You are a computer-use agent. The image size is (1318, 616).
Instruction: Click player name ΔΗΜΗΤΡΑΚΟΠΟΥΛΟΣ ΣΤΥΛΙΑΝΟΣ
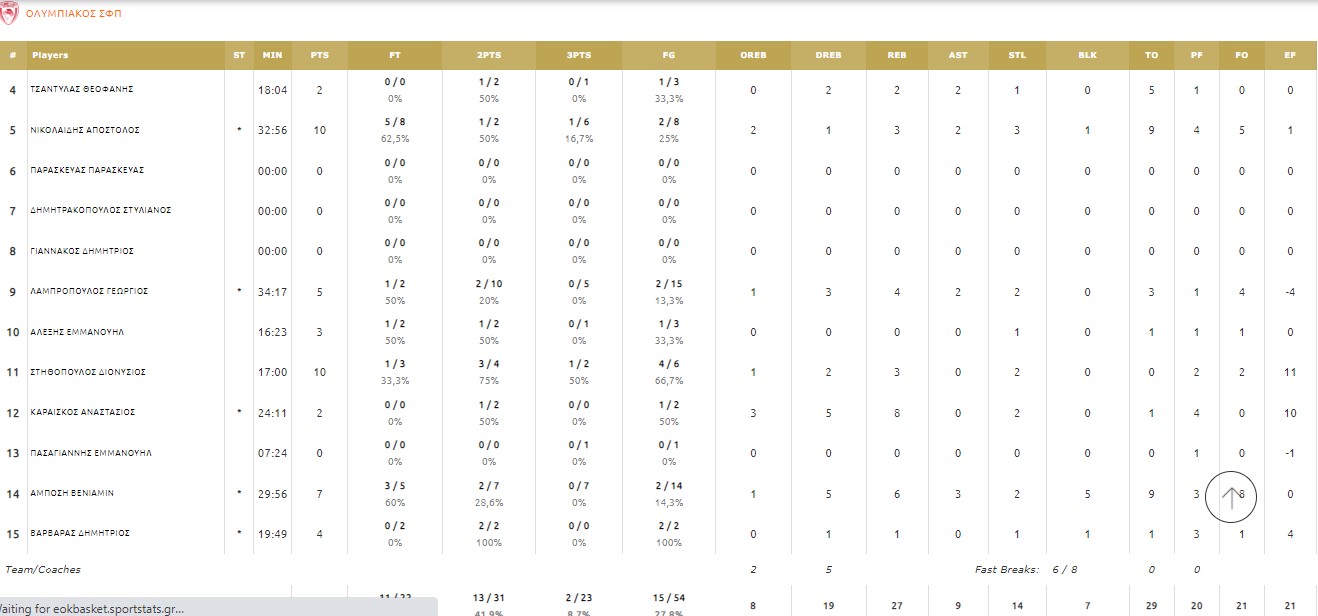101,211
